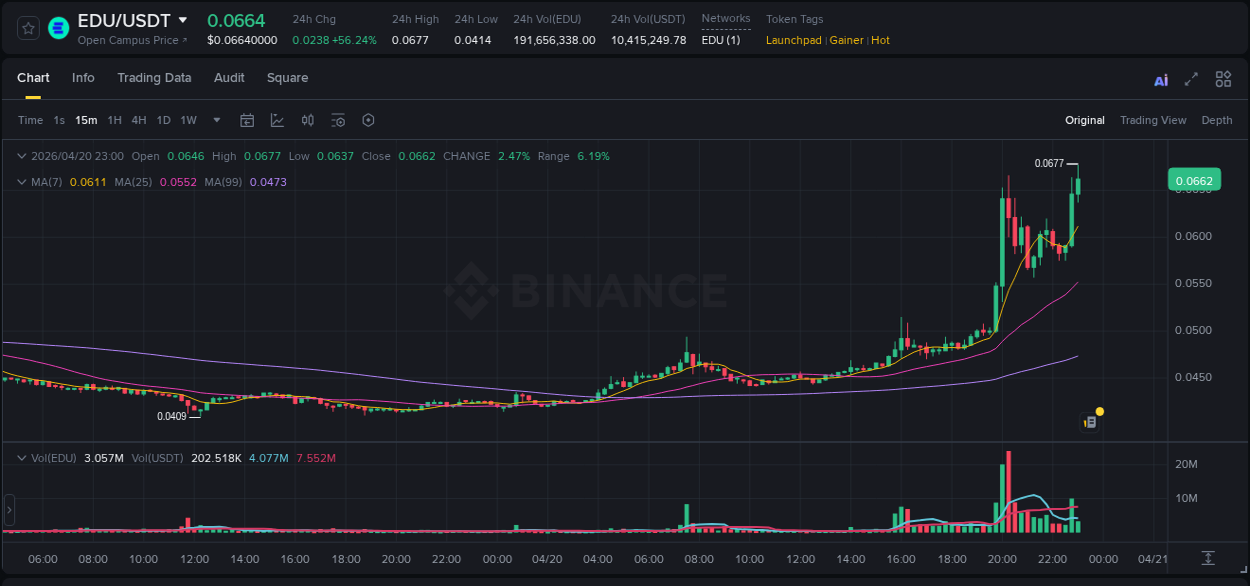Open the Launchpad token tag link
The image size is (1250, 586).
[x=791, y=40]
